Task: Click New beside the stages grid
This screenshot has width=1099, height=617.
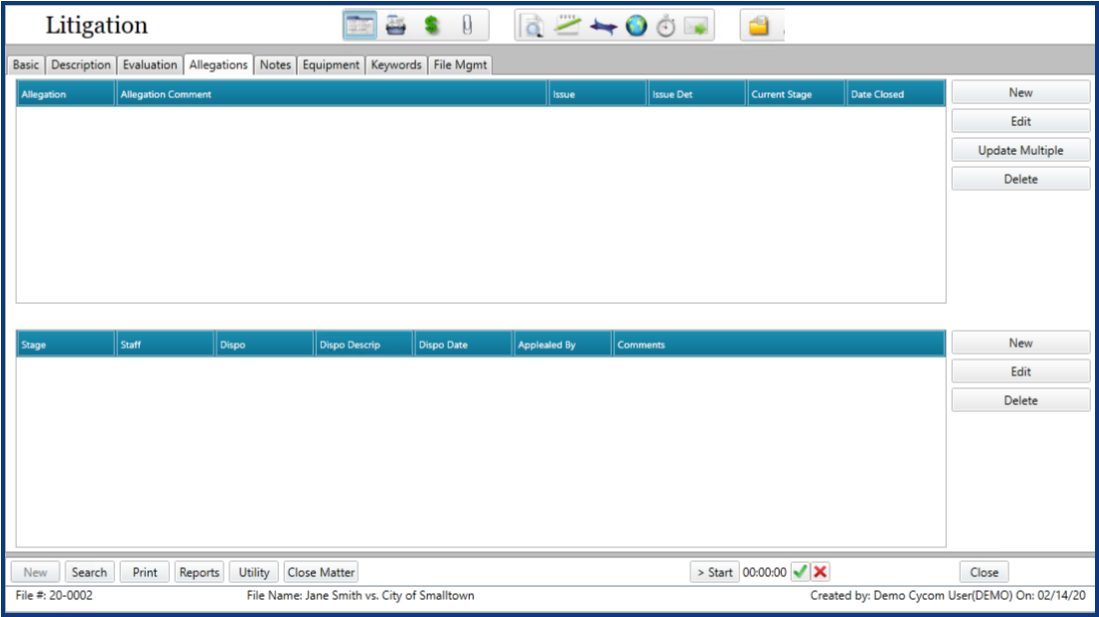Action: pyautogui.click(x=1020, y=343)
